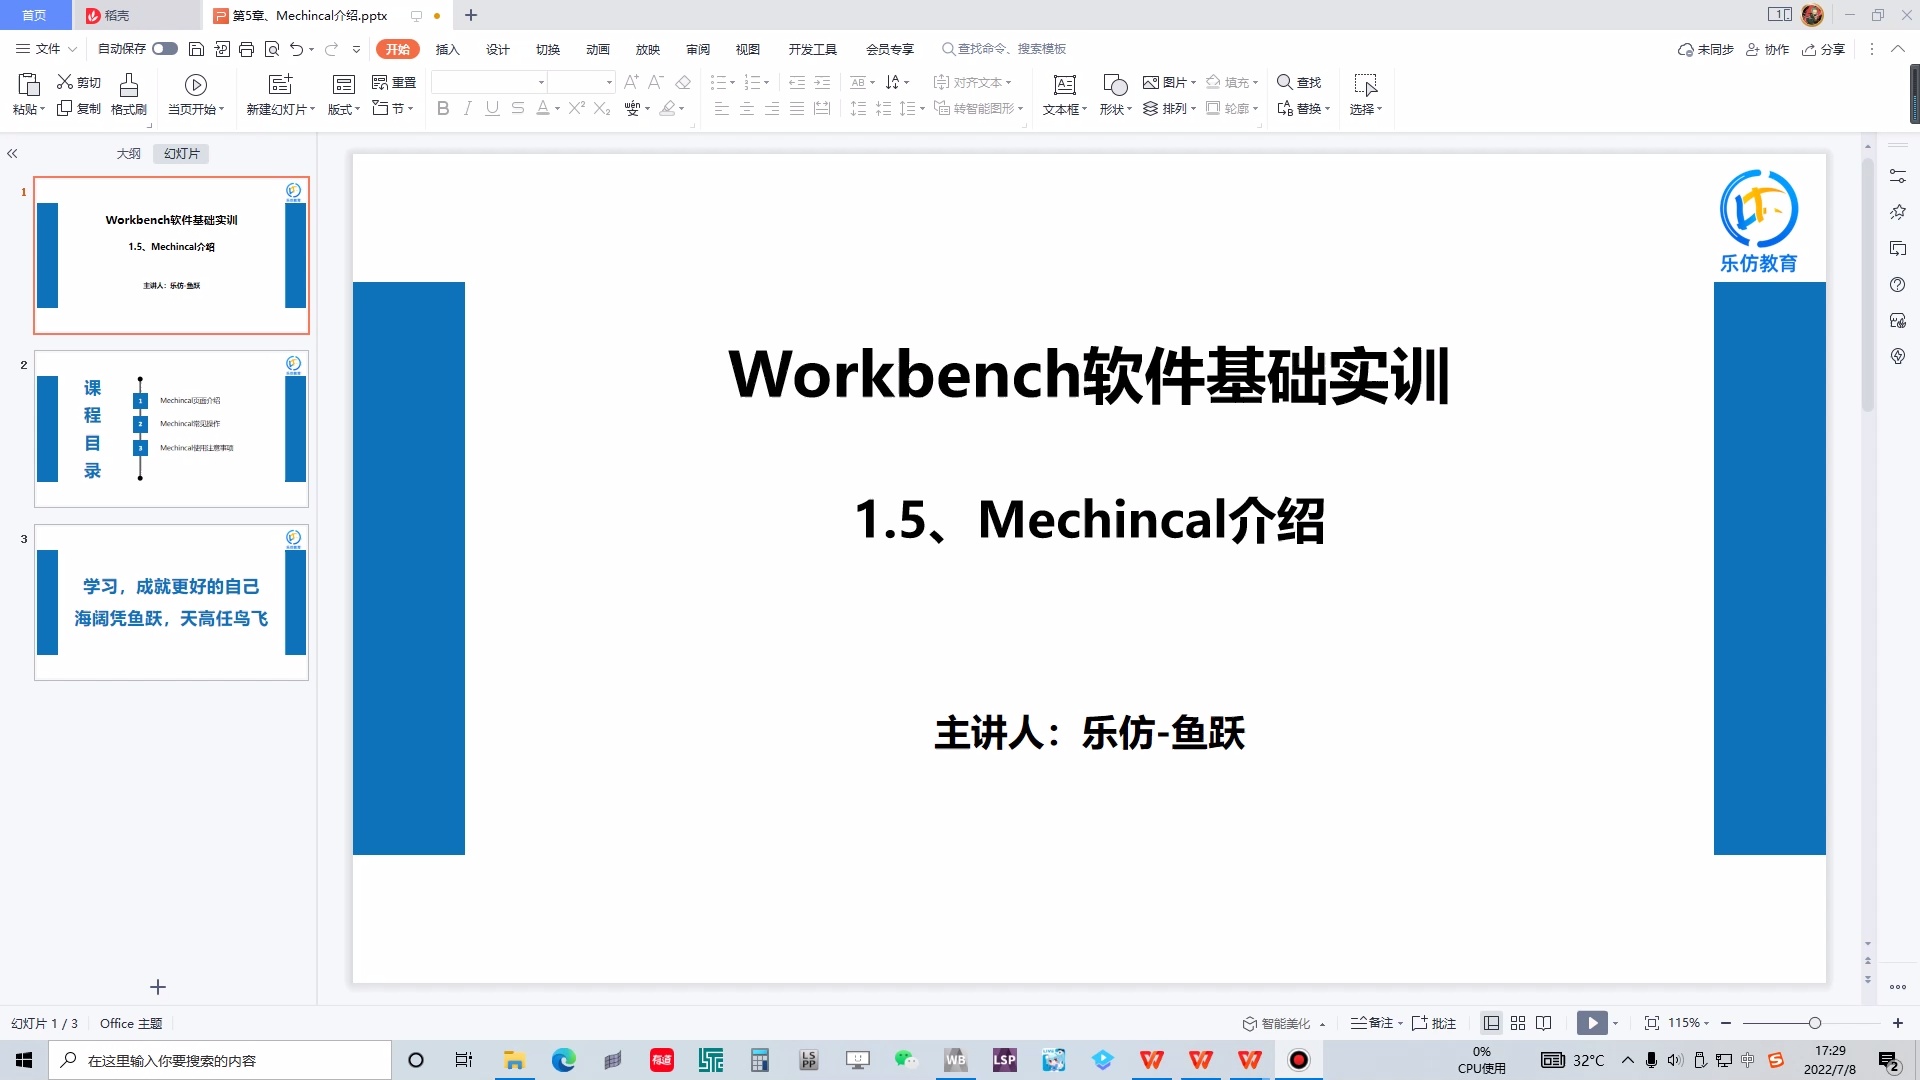The height and width of the screenshot is (1080, 1920).
Task: Select slide 2 thumbnail in the panel
Action: tap(171, 428)
